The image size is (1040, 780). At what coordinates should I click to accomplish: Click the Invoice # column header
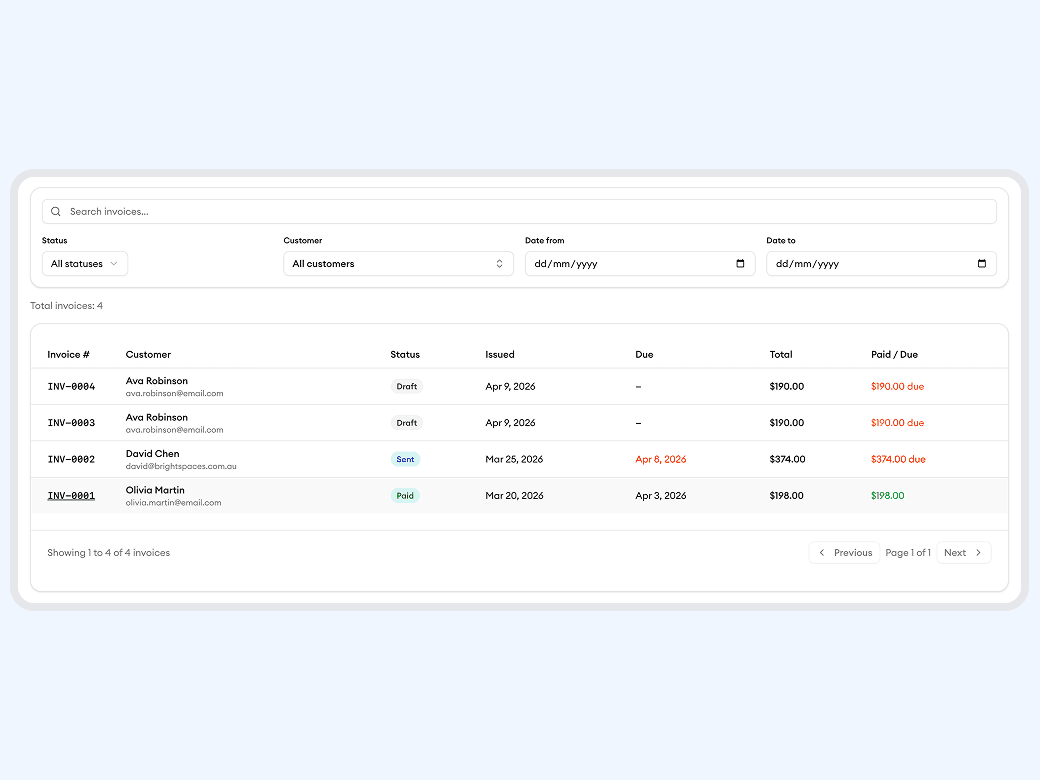point(68,354)
